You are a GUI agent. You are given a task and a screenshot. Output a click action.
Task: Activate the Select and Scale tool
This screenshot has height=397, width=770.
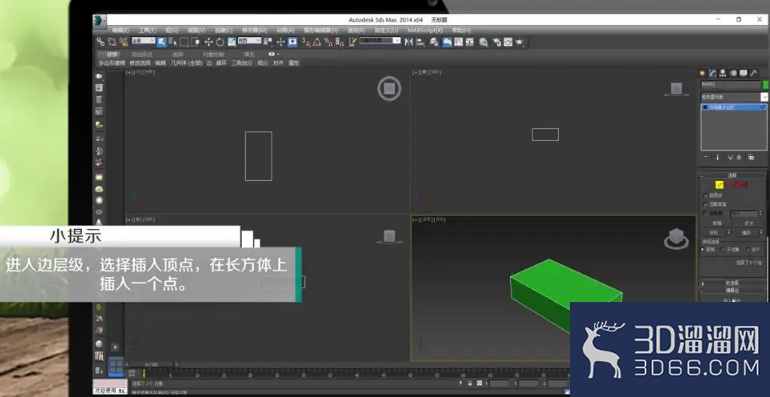click(x=231, y=42)
